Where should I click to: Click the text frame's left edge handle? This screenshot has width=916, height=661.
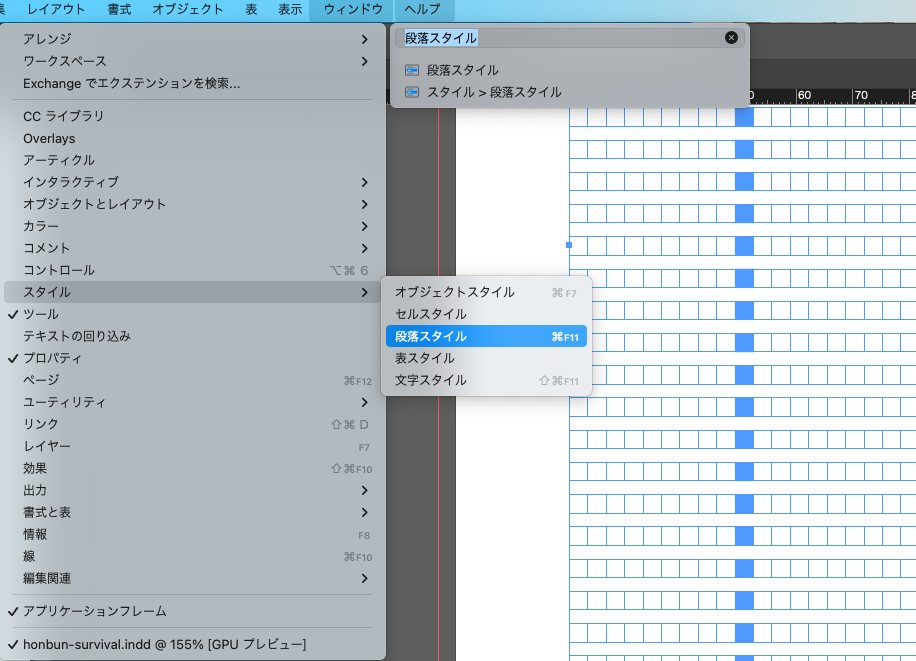569,245
